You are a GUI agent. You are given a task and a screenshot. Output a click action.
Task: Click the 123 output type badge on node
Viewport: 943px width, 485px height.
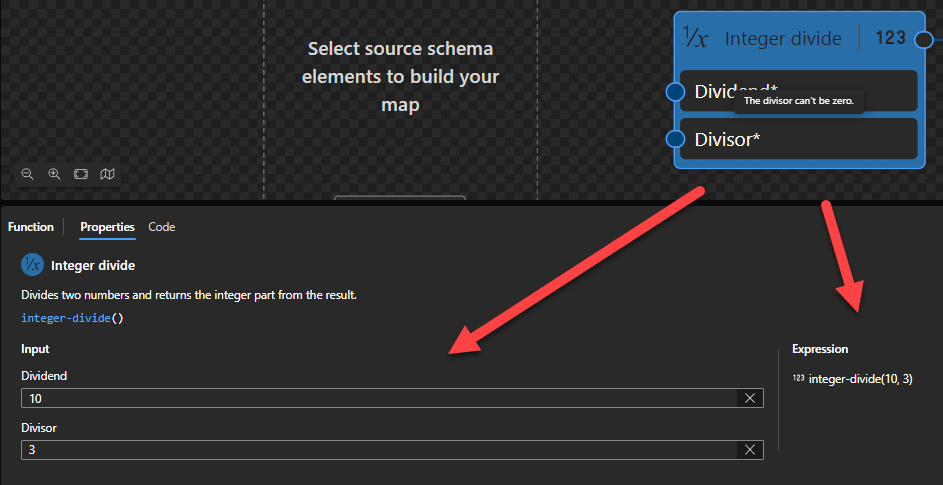click(890, 39)
